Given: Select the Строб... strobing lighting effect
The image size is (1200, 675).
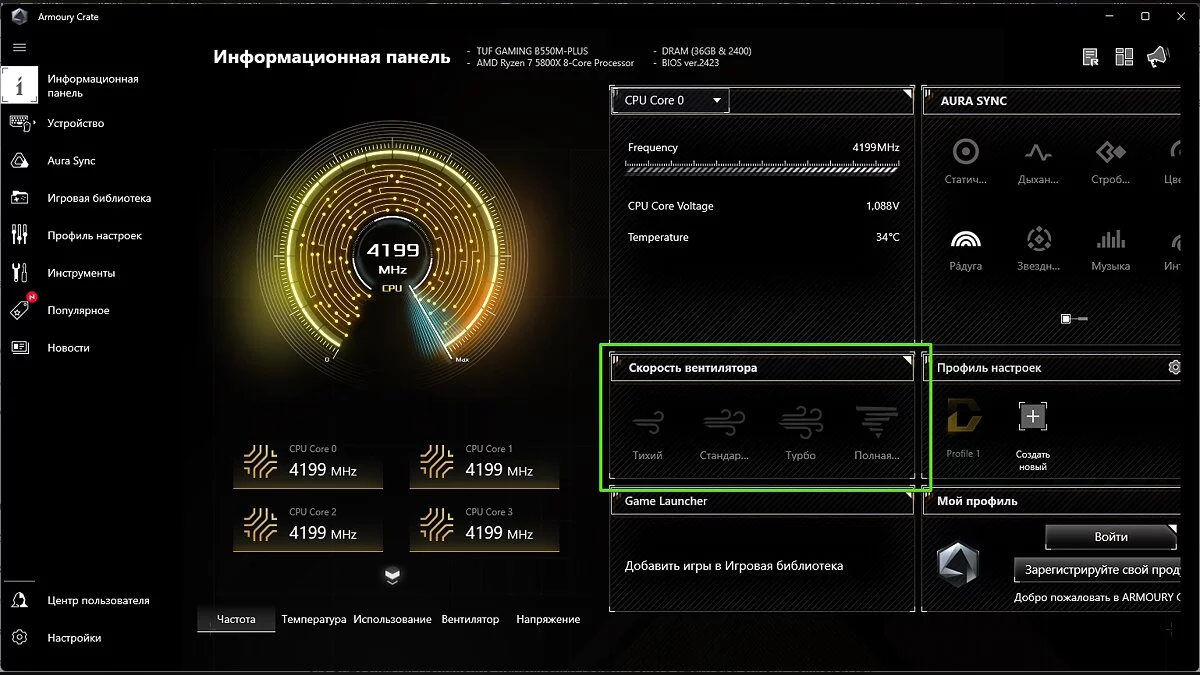Looking at the screenshot, I should tap(1110, 162).
